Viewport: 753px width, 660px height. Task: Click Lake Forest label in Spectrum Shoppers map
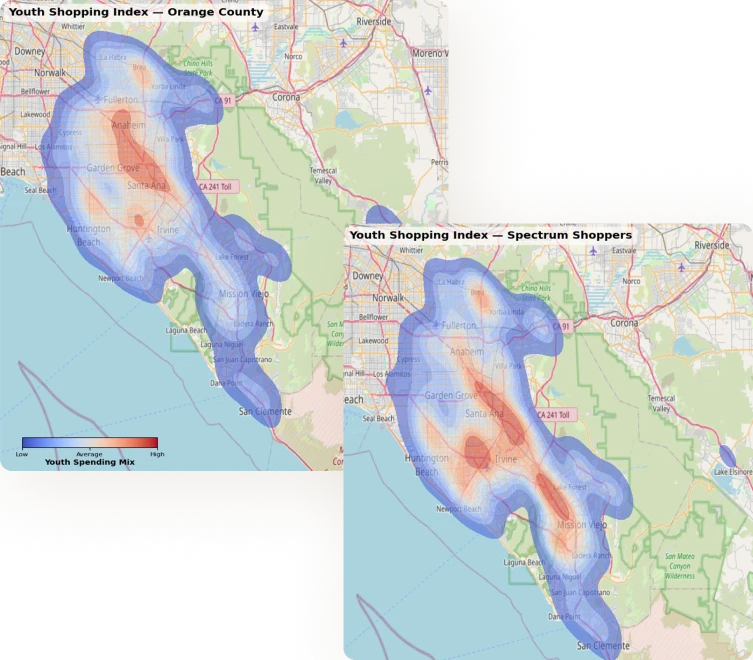570,487
